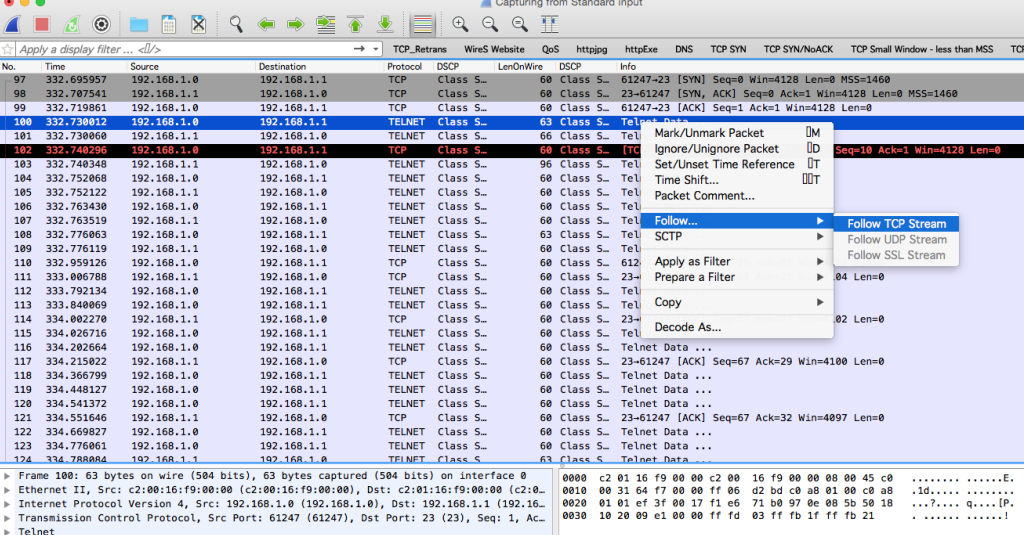This screenshot has width=1024, height=535.
Task: Select packet 97 SYN row
Action: click(512, 80)
